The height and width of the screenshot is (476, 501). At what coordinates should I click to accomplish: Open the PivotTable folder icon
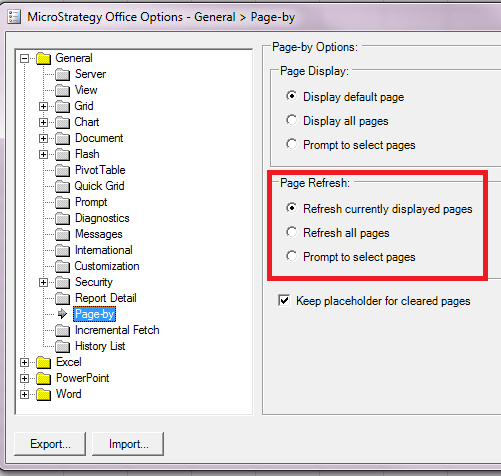pos(62,170)
